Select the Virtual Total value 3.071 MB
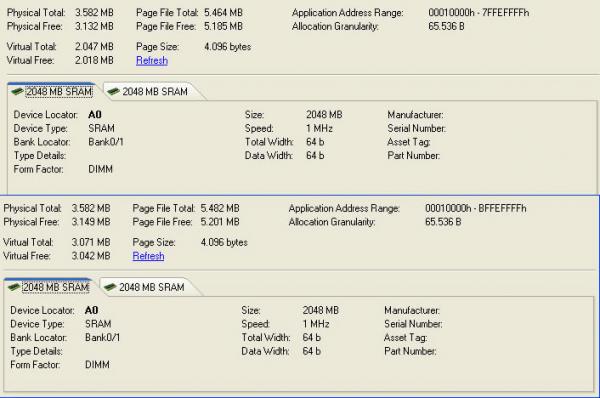 (x=91, y=242)
